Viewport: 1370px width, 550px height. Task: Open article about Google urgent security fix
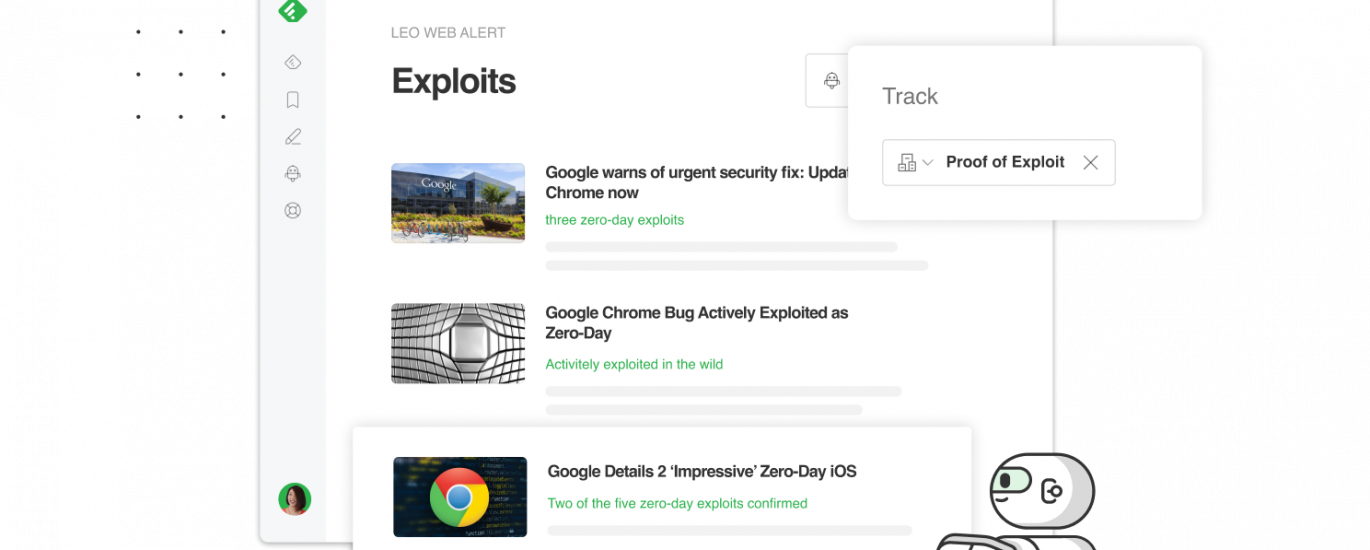pyautogui.click(x=697, y=182)
